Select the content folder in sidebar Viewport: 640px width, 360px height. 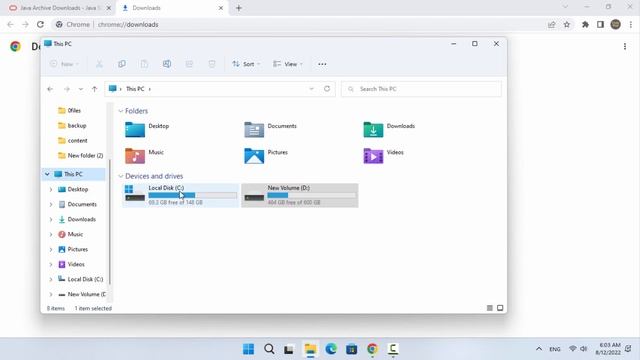(x=77, y=141)
